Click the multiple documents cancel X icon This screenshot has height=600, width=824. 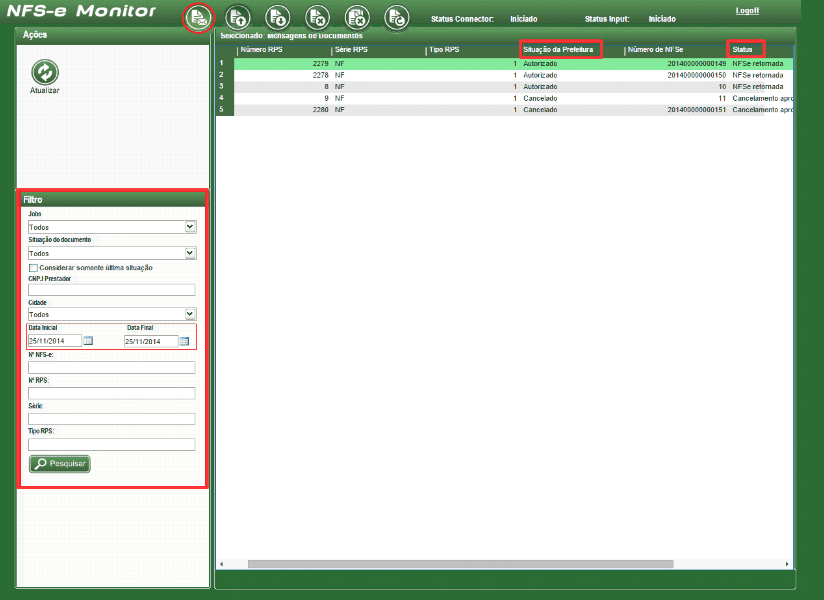(357, 18)
